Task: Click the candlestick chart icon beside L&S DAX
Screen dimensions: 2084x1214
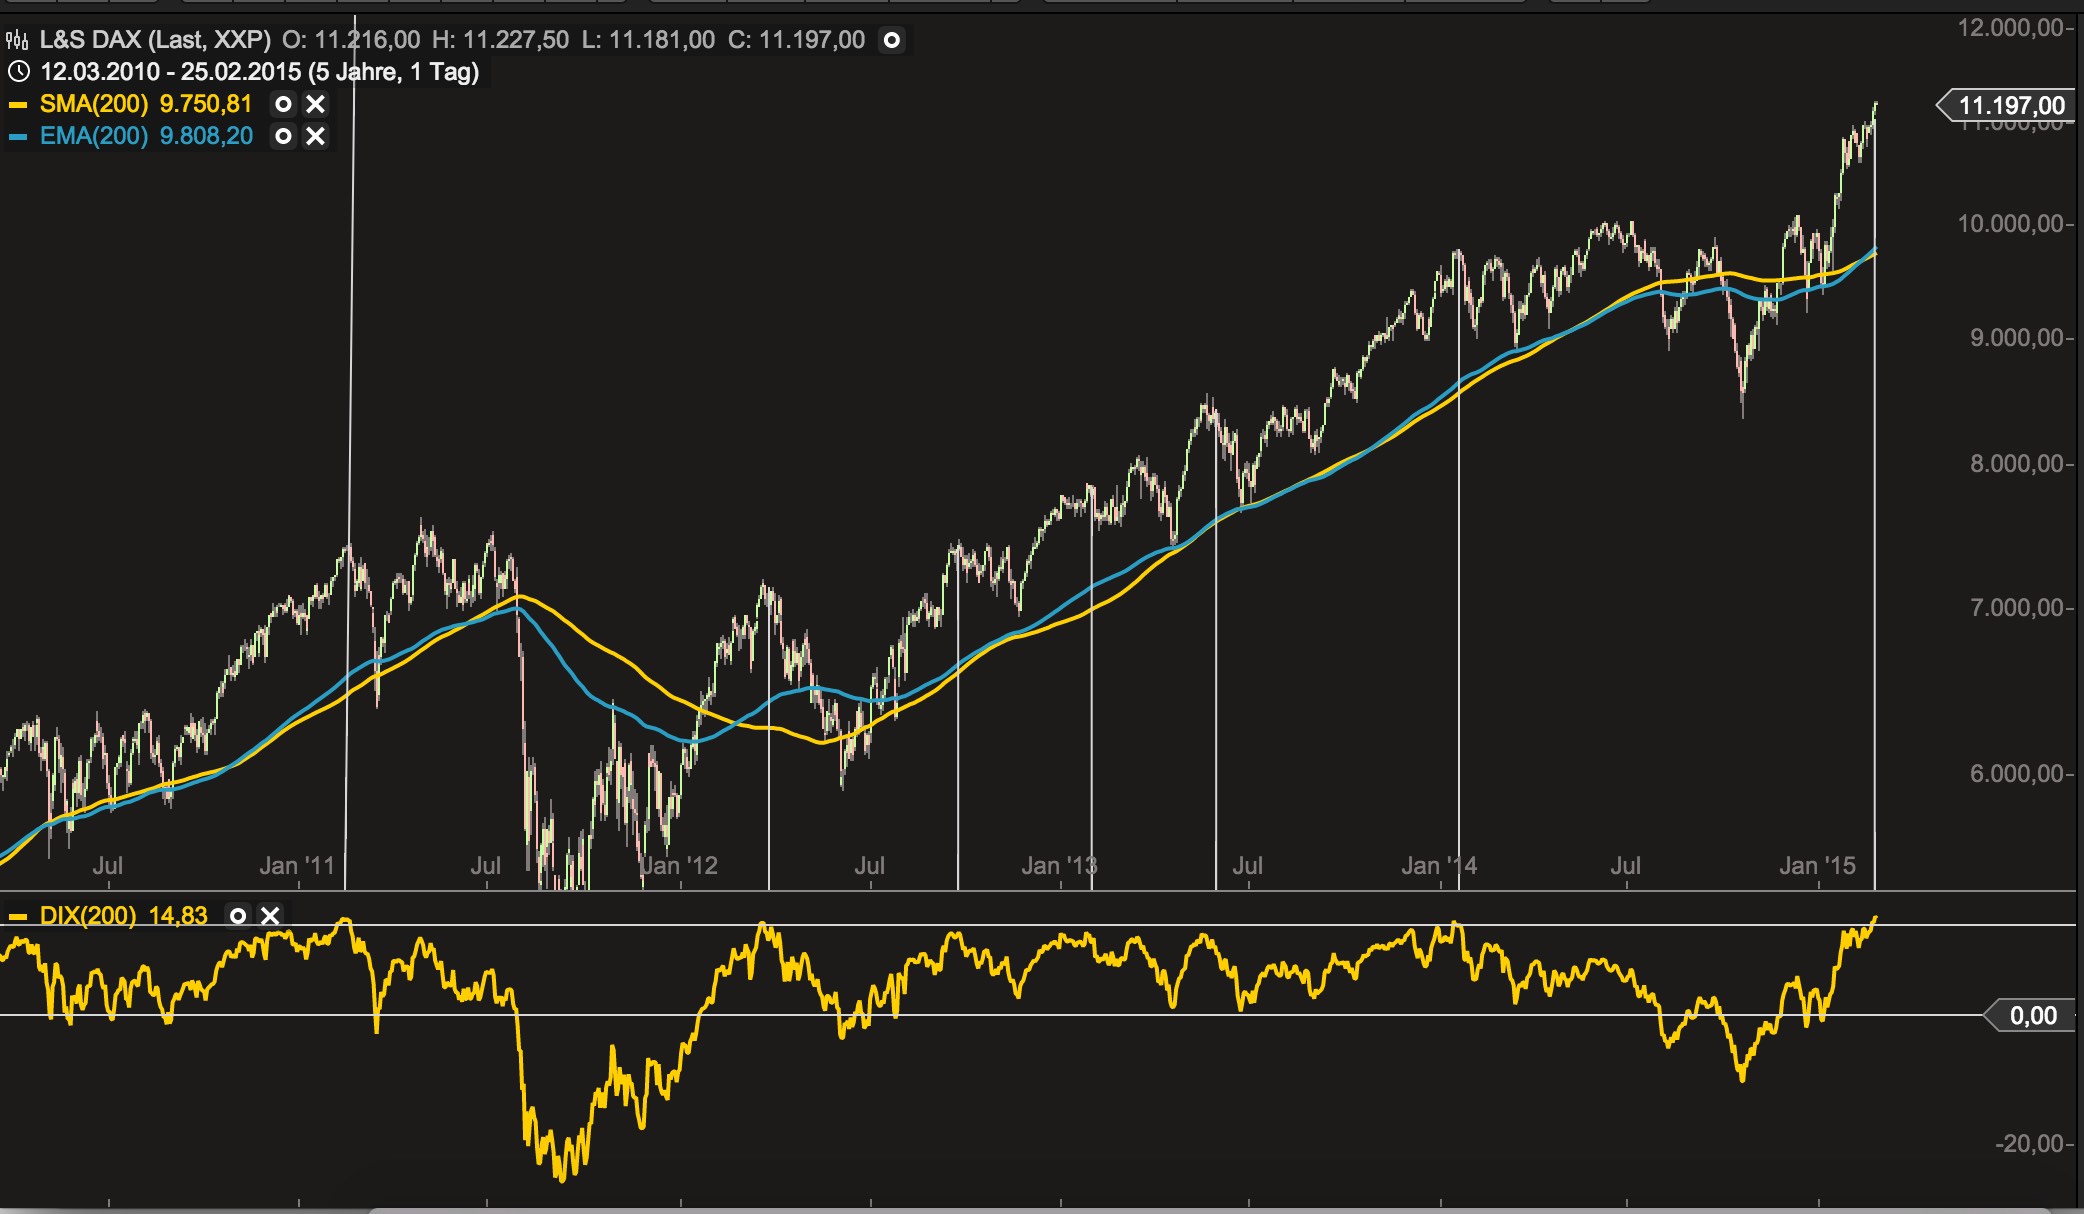Action: click(18, 40)
